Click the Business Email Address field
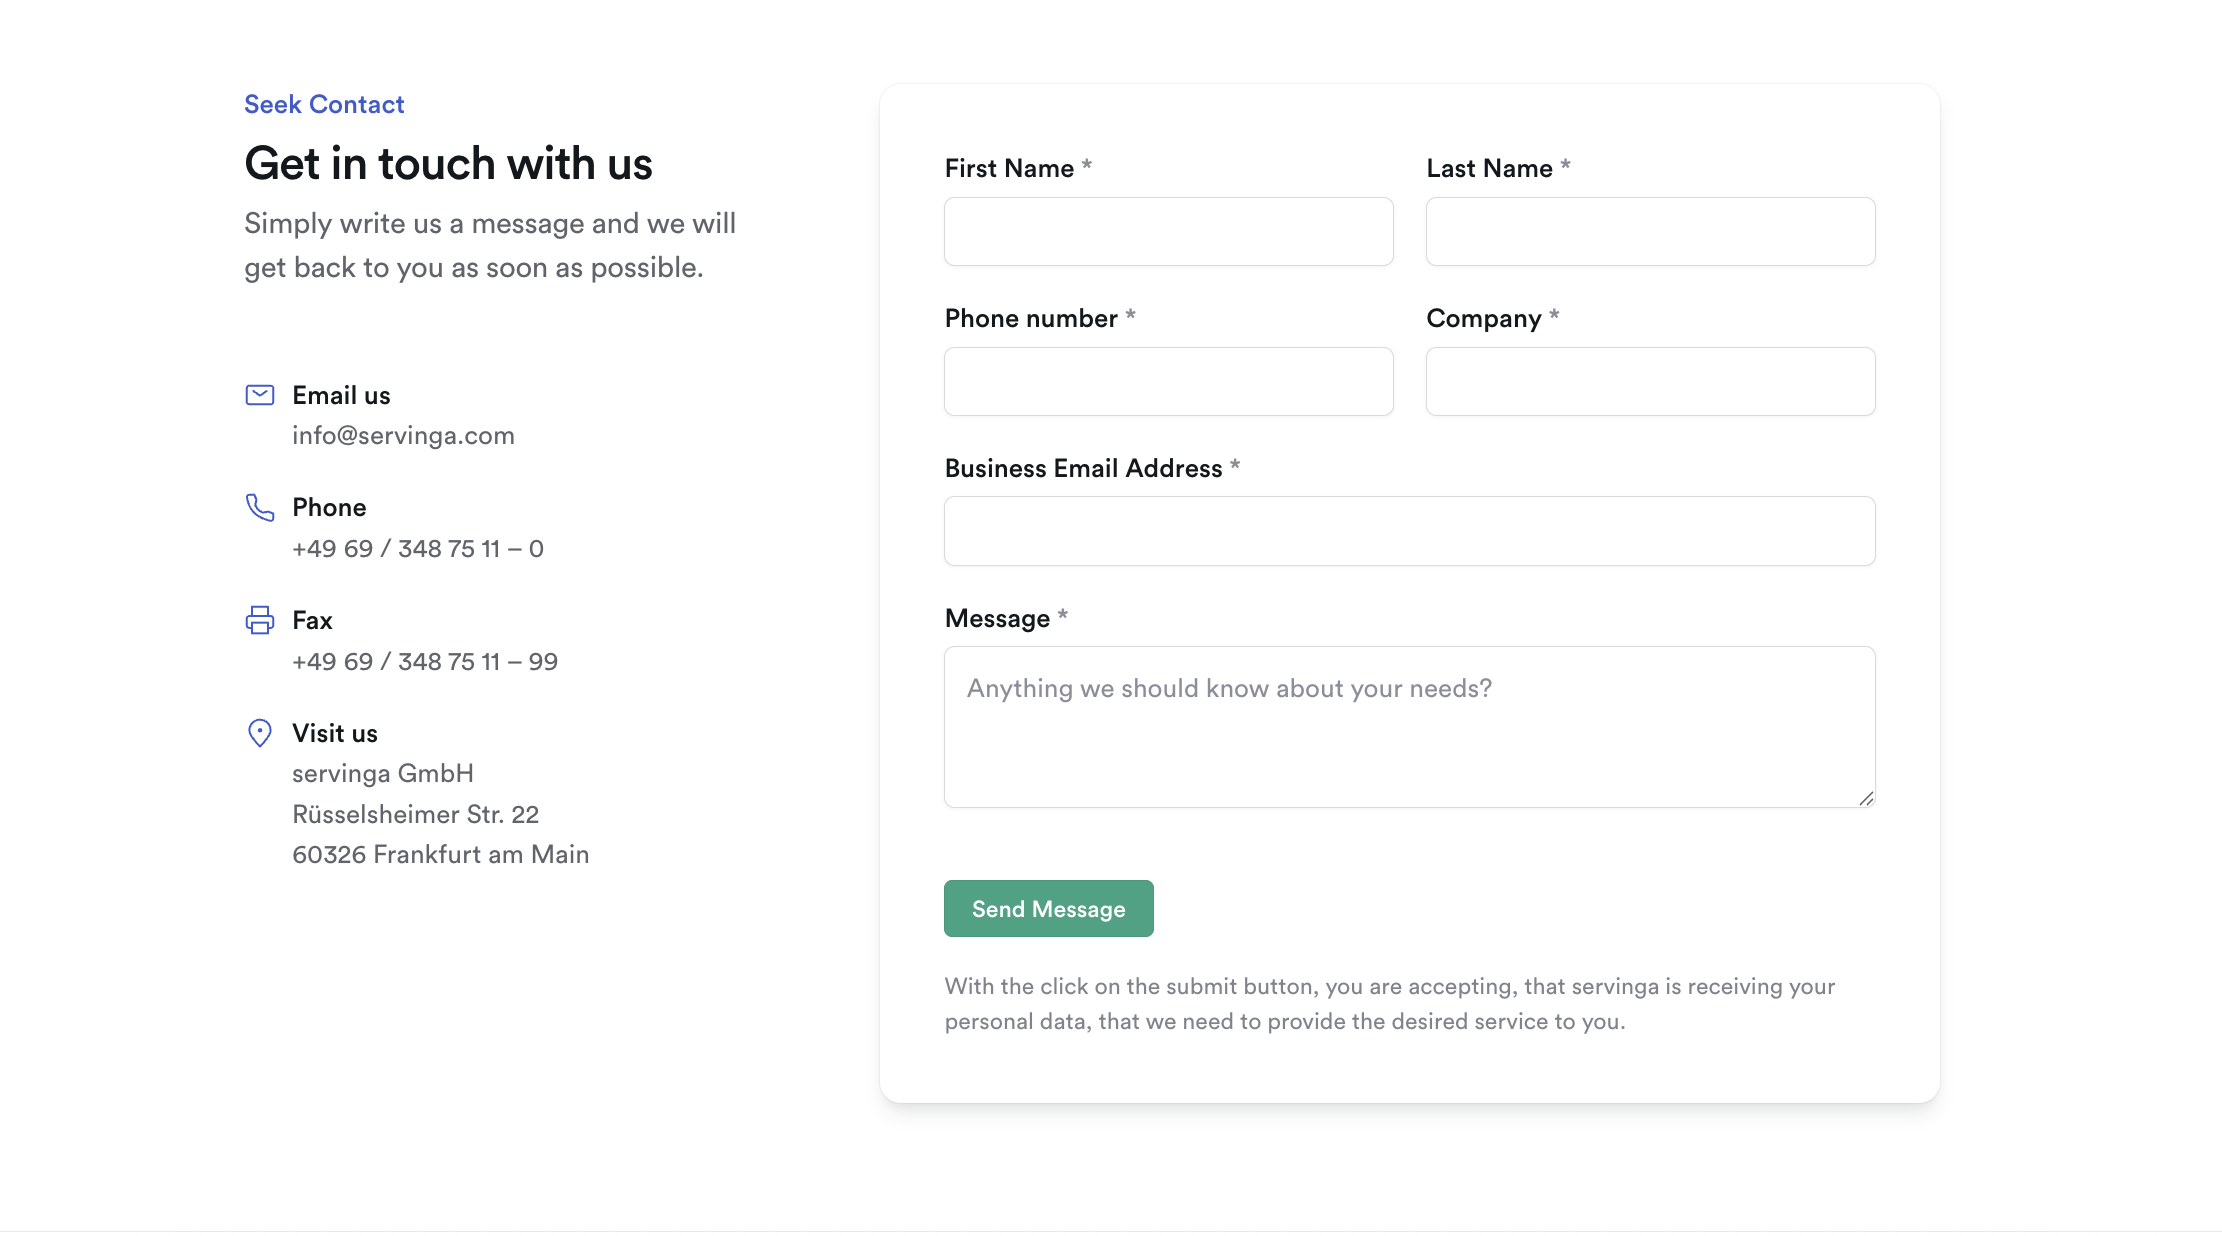Viewport: 2222px width, 1236px height. click(1409, 532)
